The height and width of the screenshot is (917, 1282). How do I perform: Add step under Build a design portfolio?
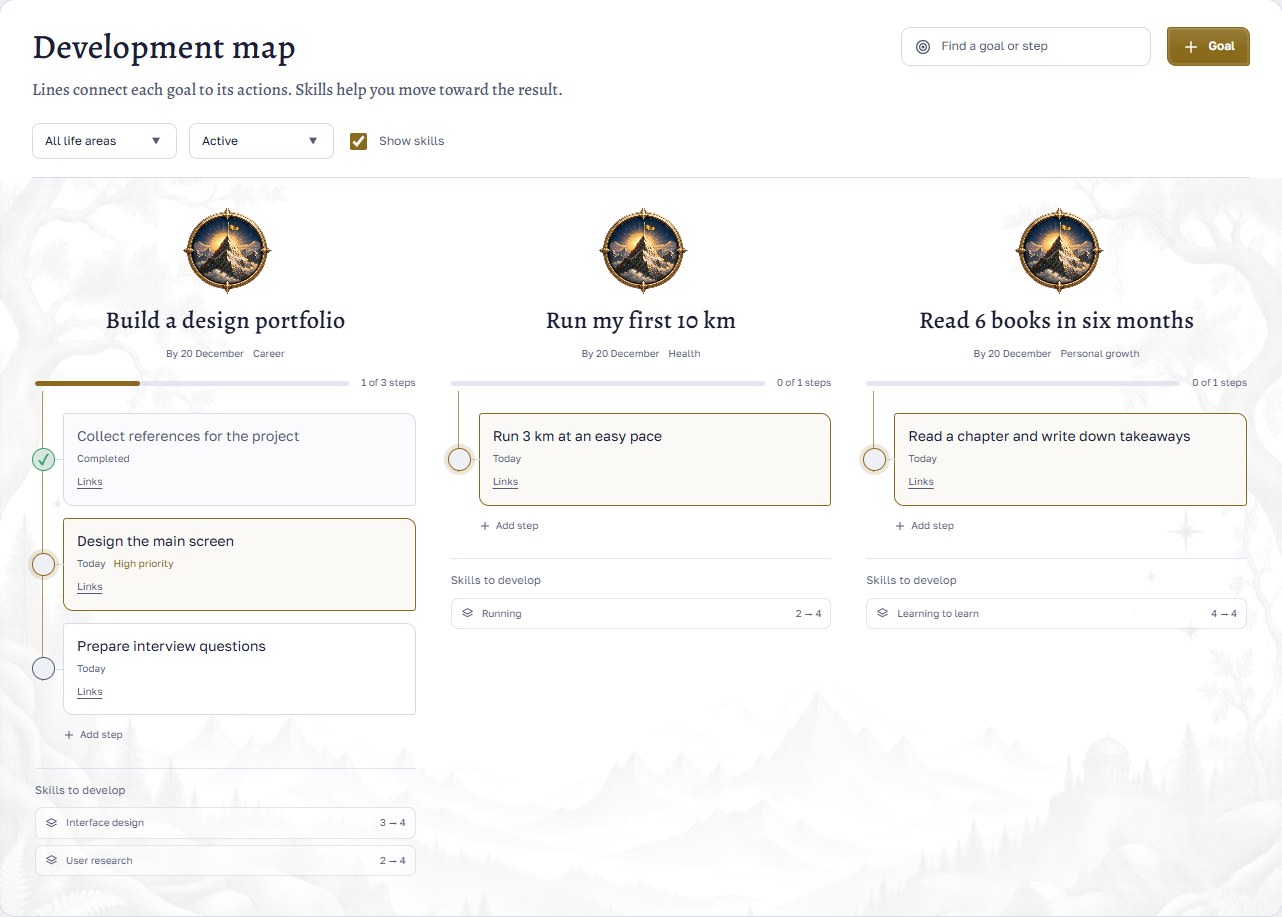(93, 735)
